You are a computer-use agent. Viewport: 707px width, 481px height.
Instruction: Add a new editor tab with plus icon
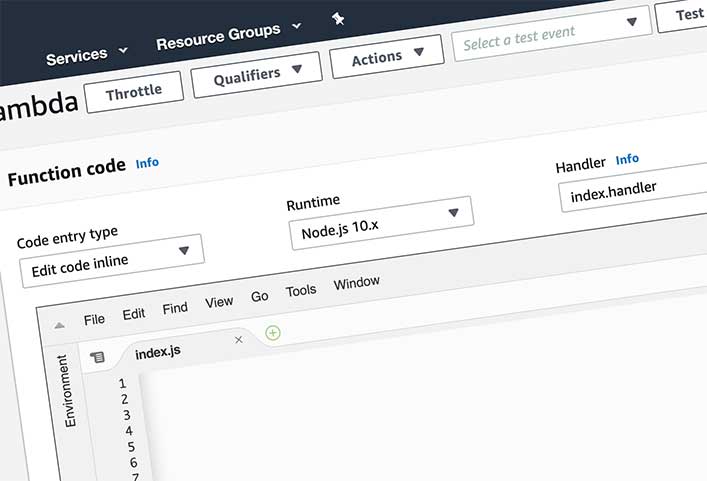coord(273,333)
